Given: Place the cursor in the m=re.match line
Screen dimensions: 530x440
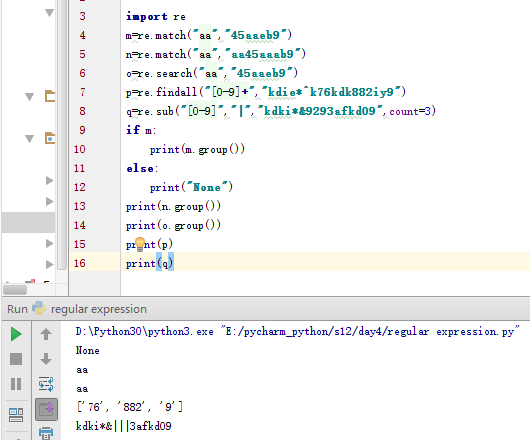Looking at the screenshot, I should click(x=209, y=35).
